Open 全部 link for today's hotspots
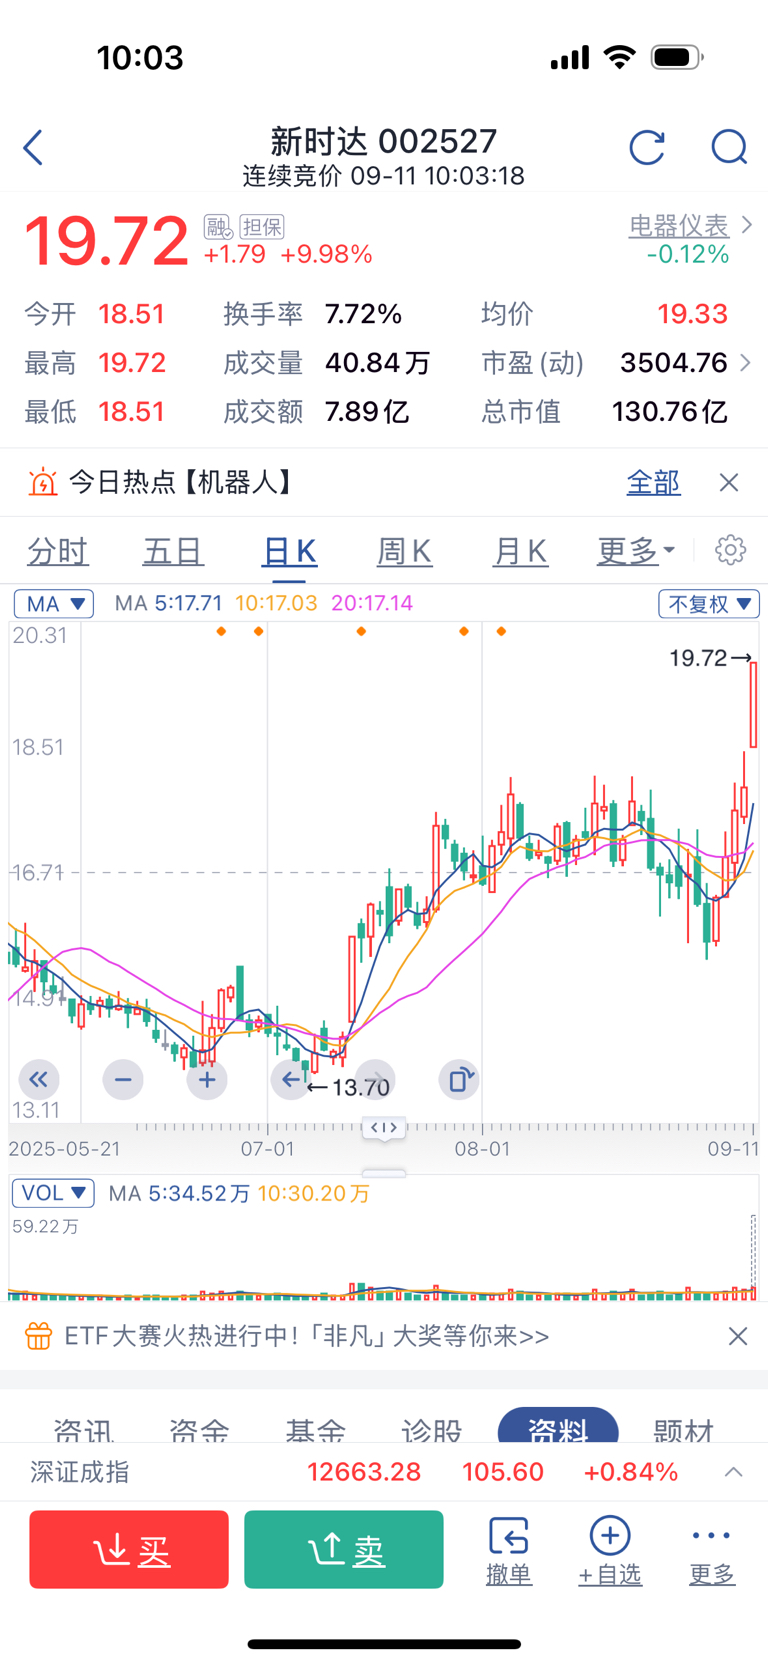769x1665 pixels. [653, 483]
